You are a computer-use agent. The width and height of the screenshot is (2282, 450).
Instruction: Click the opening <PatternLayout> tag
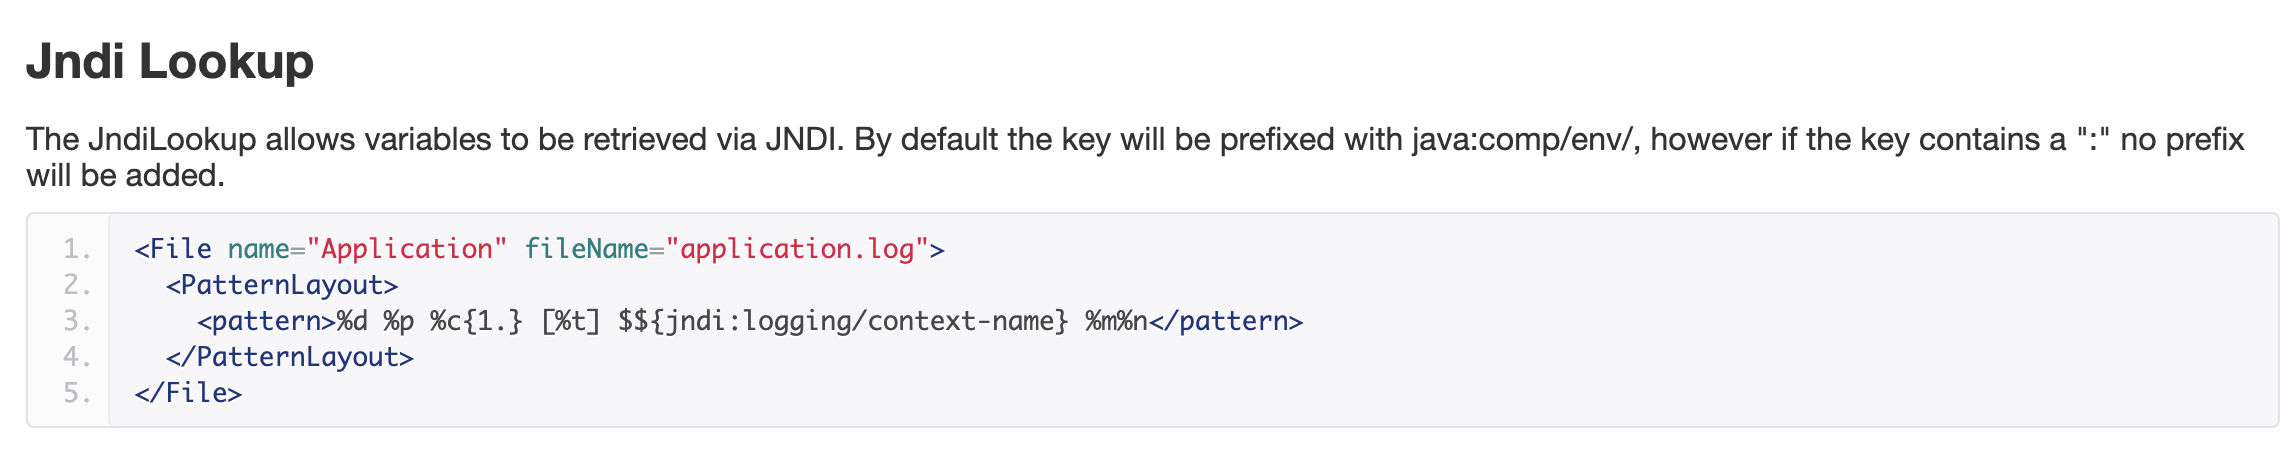(x=282, y=285)
